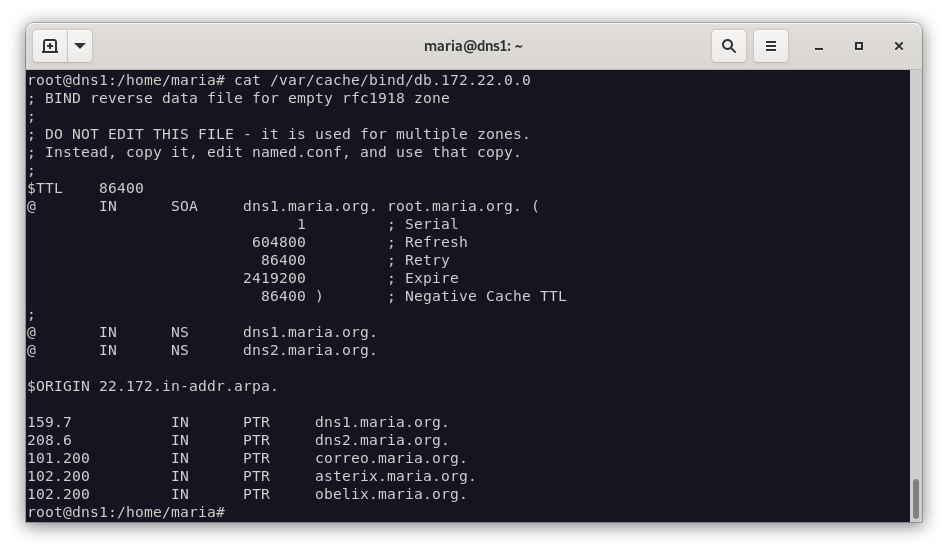Image resolution: width=948 pixels, height=551 pixels.
Task: Click the vertical scrollbar thumb
Action: point(914,498)
